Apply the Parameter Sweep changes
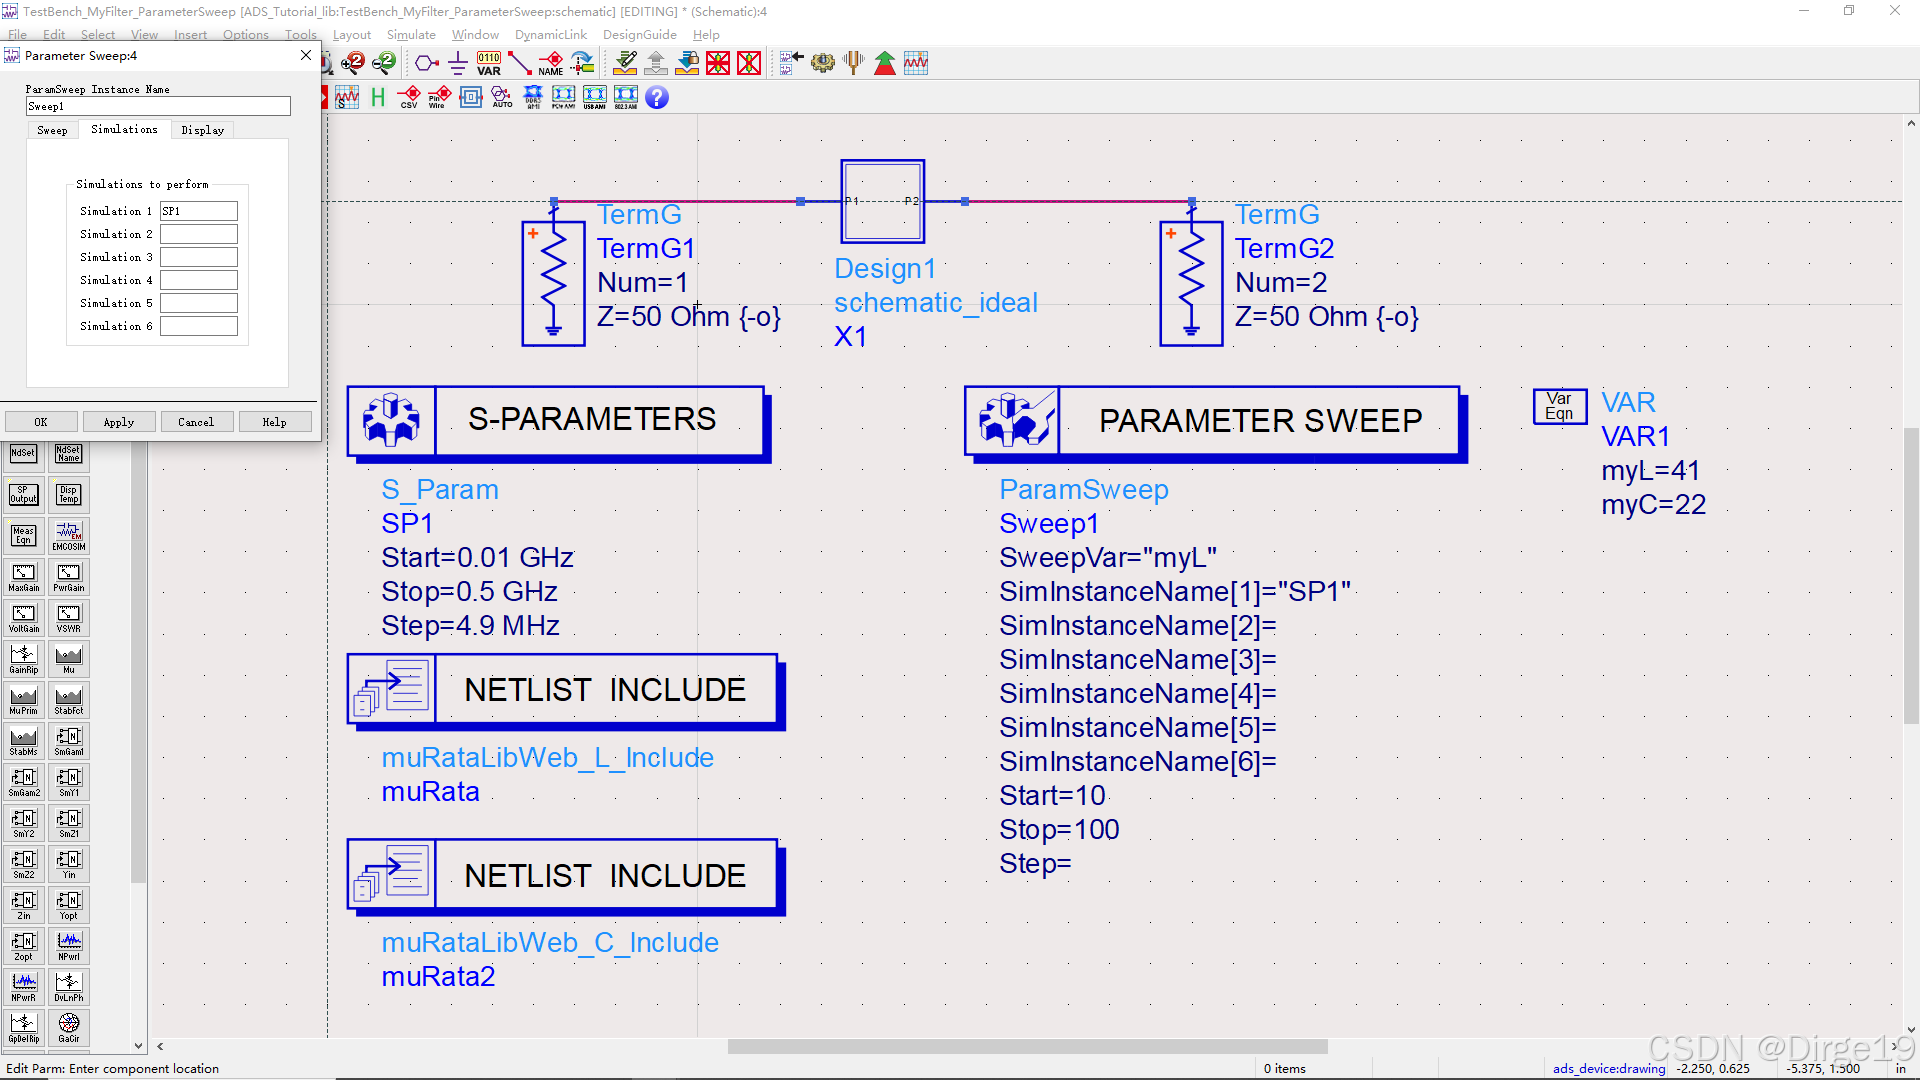The height and width of the screenshot is (1080, 1920). (x=119, y=421)
